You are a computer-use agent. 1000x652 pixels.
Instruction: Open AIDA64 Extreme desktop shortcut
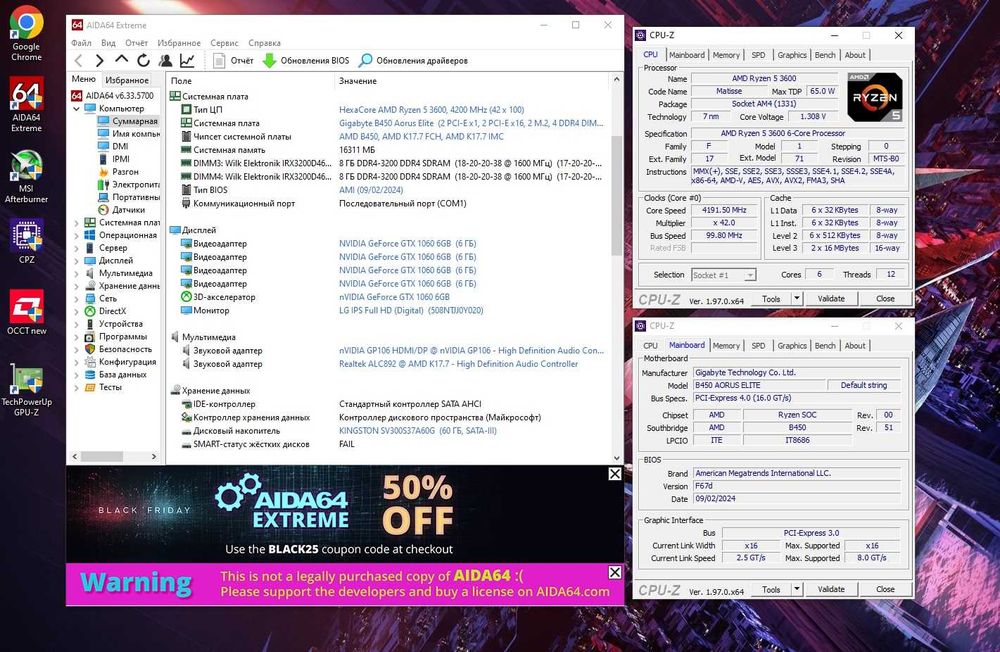pos(26,104)
